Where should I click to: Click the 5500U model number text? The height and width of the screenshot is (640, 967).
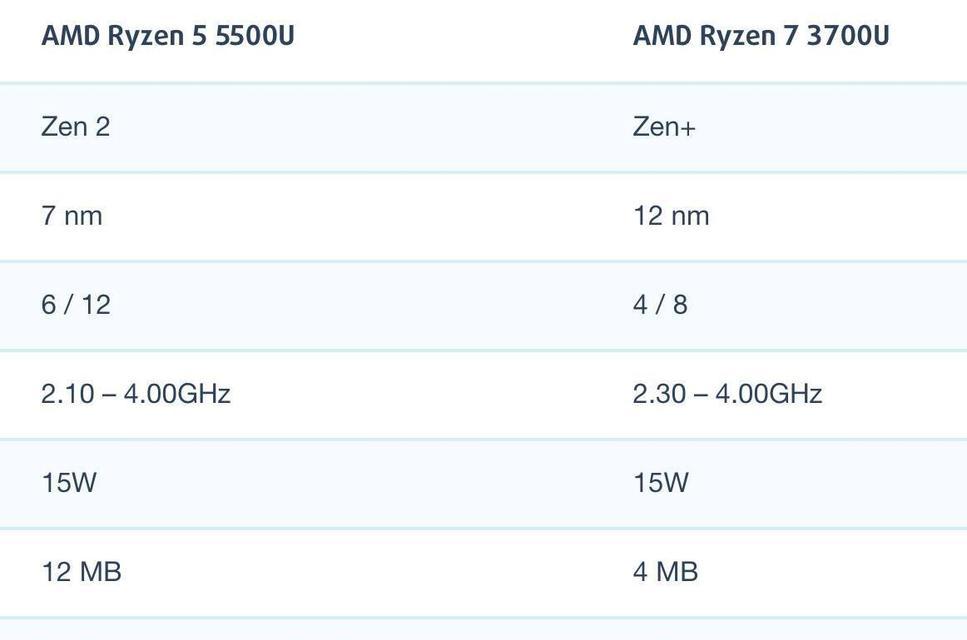pos(254,35)
